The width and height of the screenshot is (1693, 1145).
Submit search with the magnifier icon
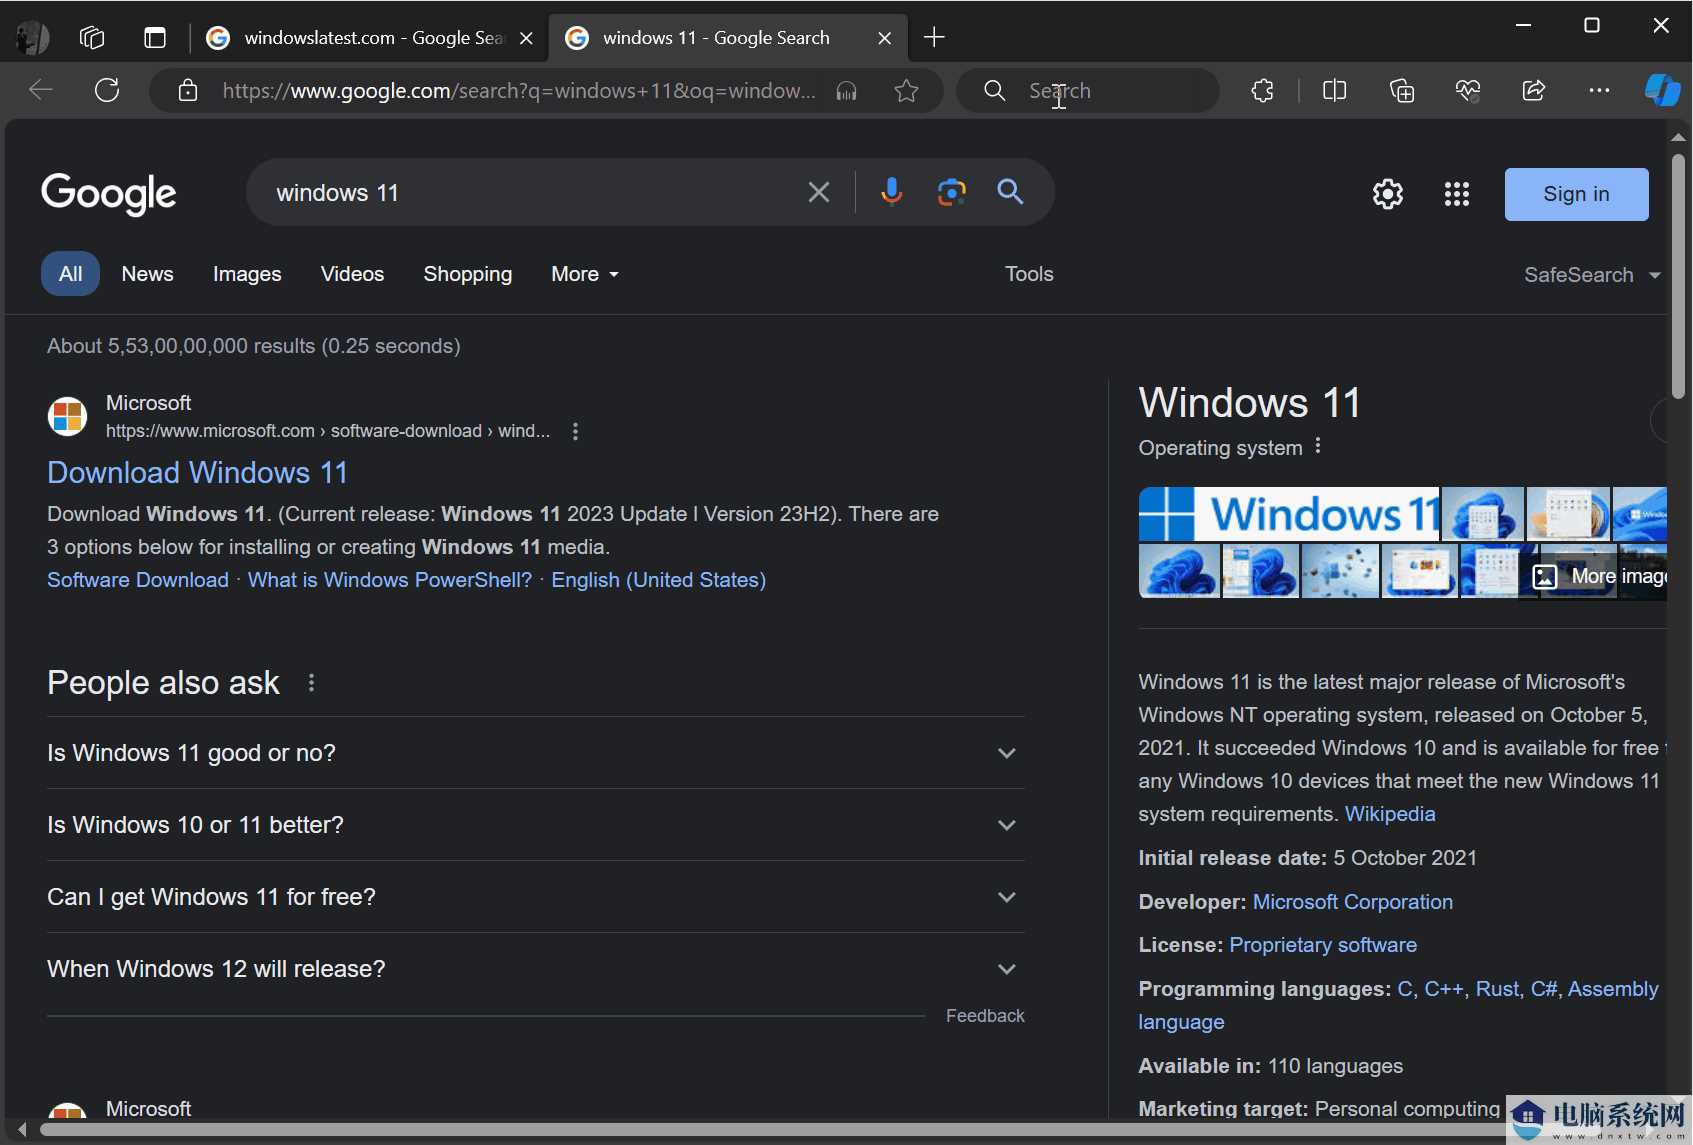click(x=1010, y=191)
